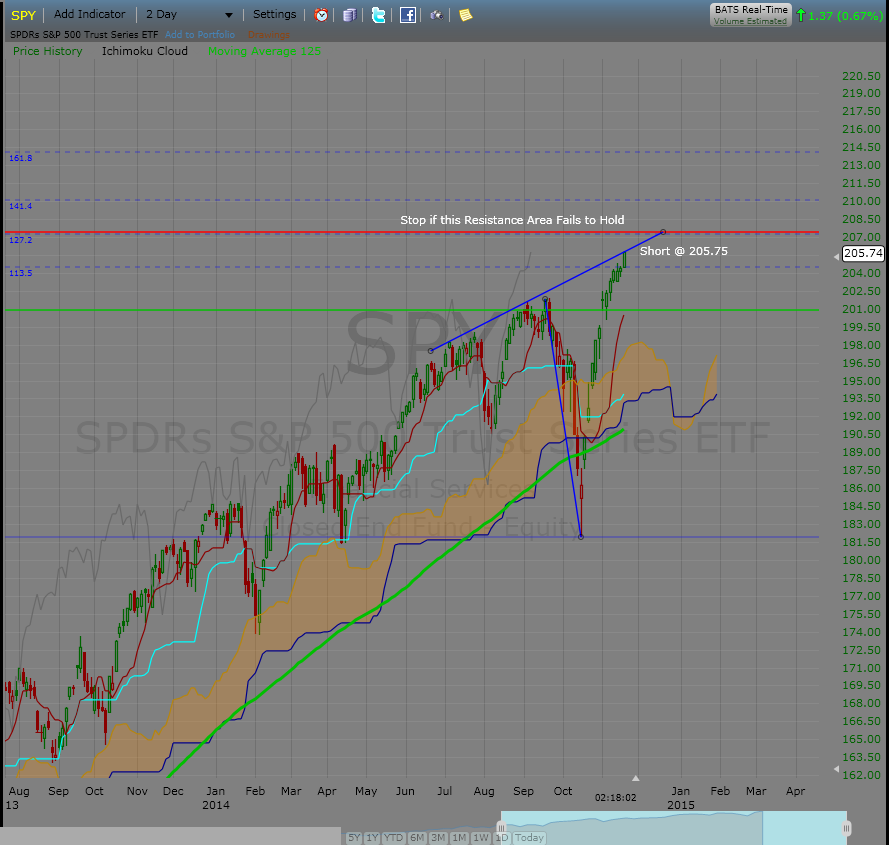Screen dimensions: 889x845
Task: Set range to 6M
Action: [417, 838]
